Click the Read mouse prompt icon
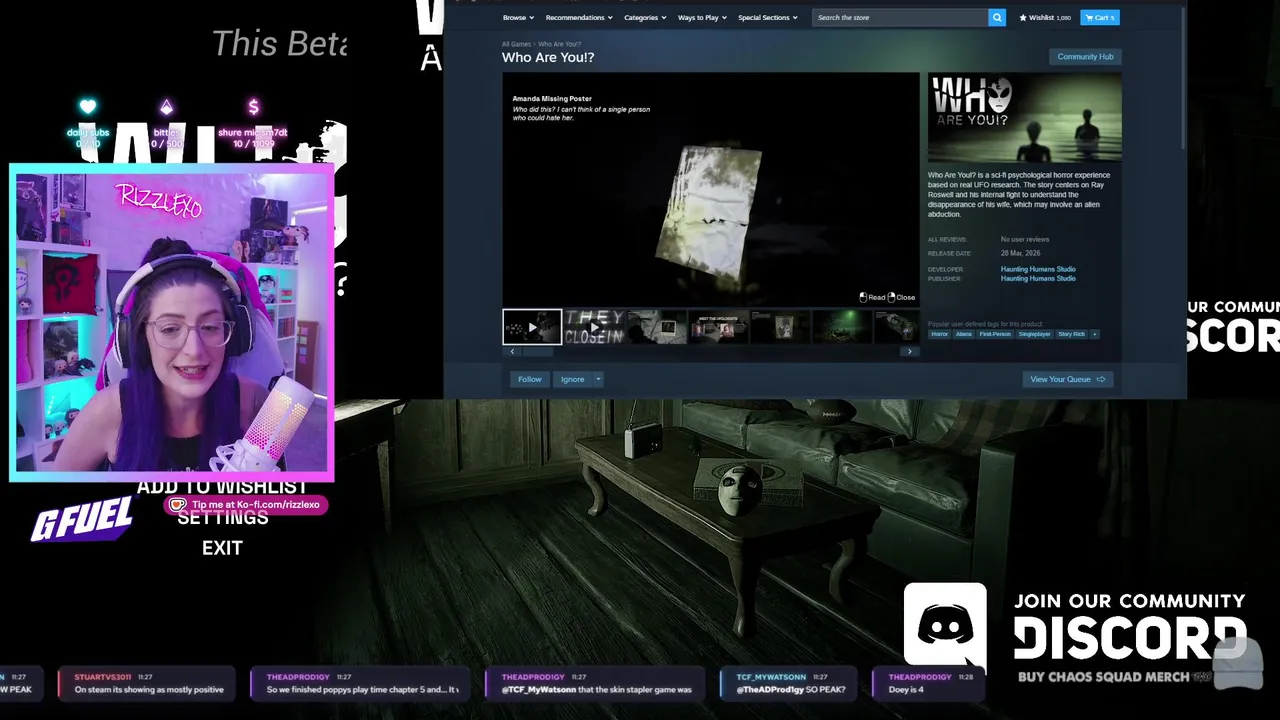 coord(863,297)
